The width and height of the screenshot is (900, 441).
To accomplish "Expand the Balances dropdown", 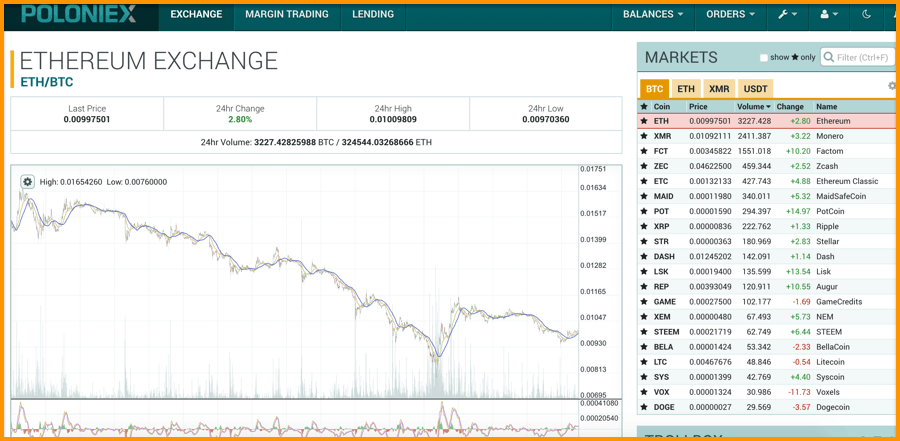I will (653, 15).
